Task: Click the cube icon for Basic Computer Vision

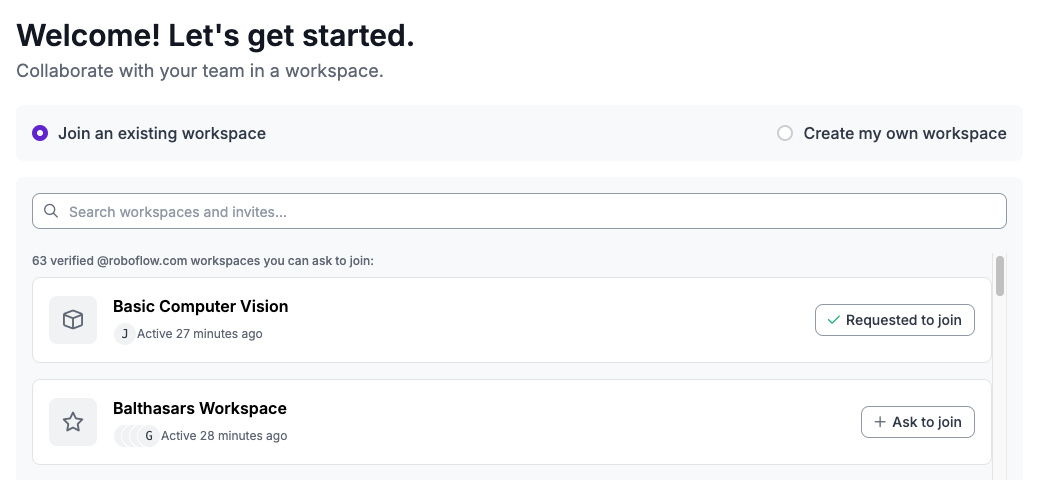Action: click(73, 320)
